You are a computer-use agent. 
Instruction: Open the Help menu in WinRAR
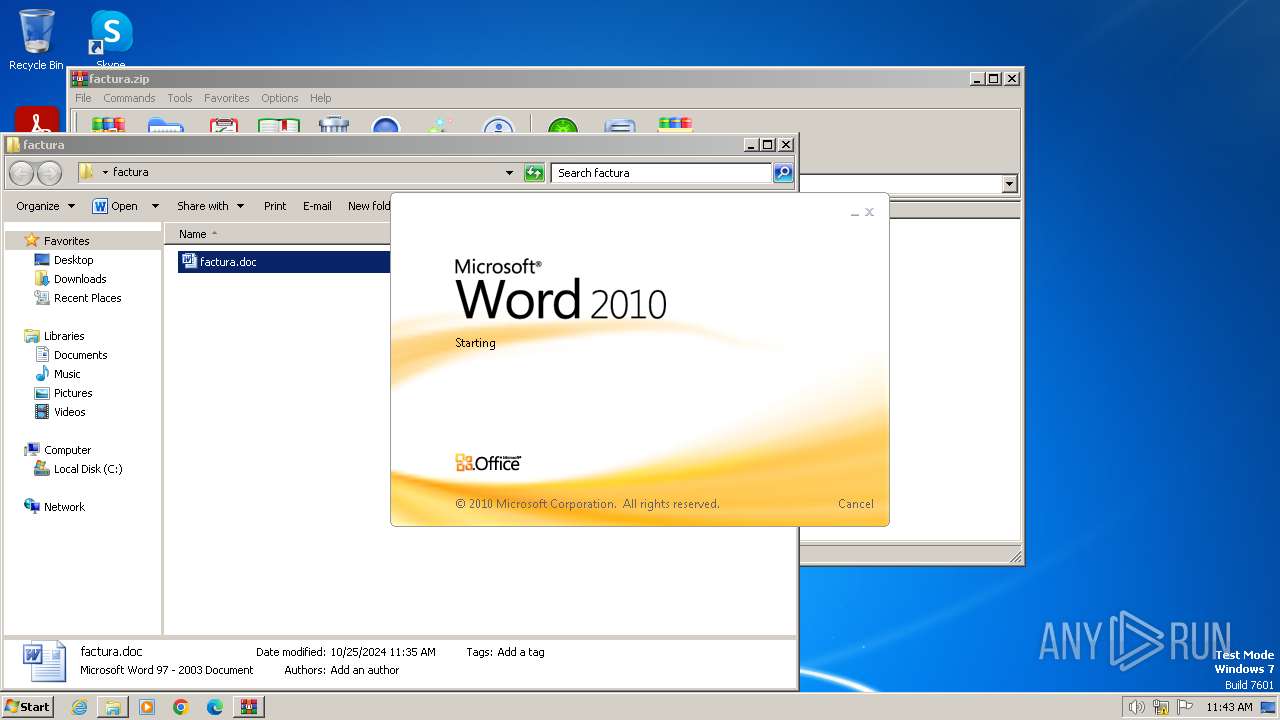pyautogui.click(x=320, y=98)
